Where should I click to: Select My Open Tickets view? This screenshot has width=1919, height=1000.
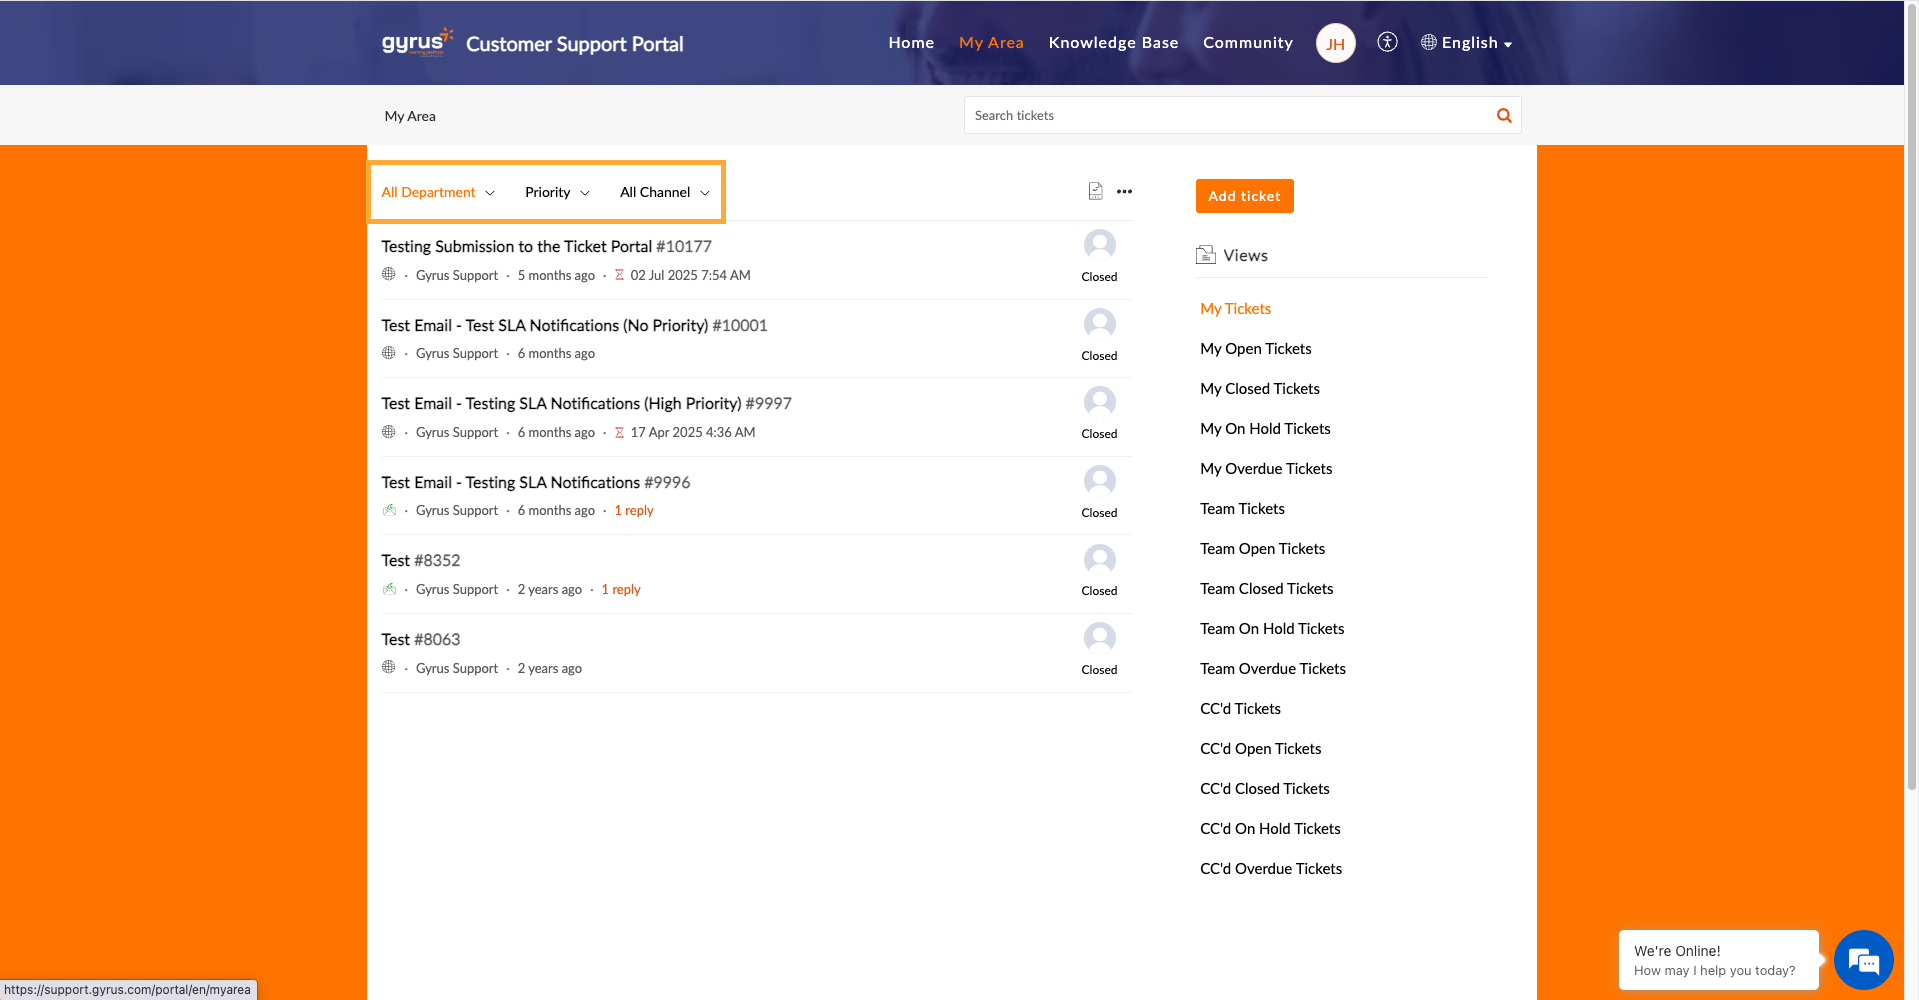[x=1255, y=349]
